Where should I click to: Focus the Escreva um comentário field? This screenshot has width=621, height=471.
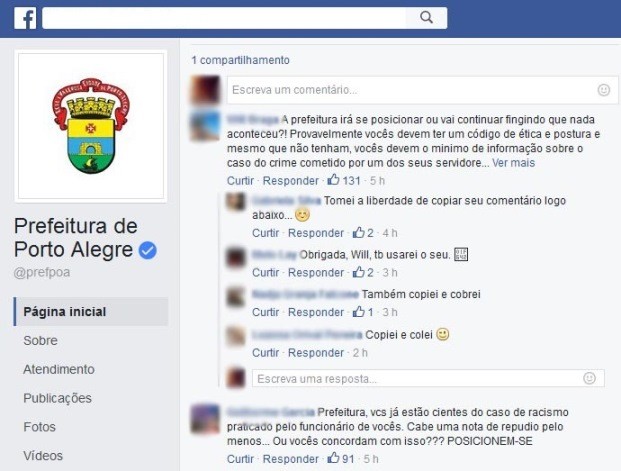pos(423,90)
